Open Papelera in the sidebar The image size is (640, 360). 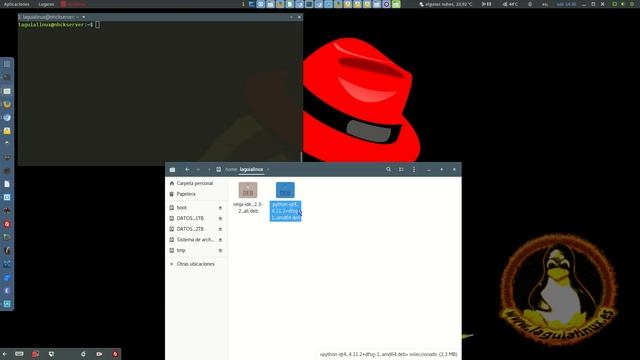coord(197,194)
